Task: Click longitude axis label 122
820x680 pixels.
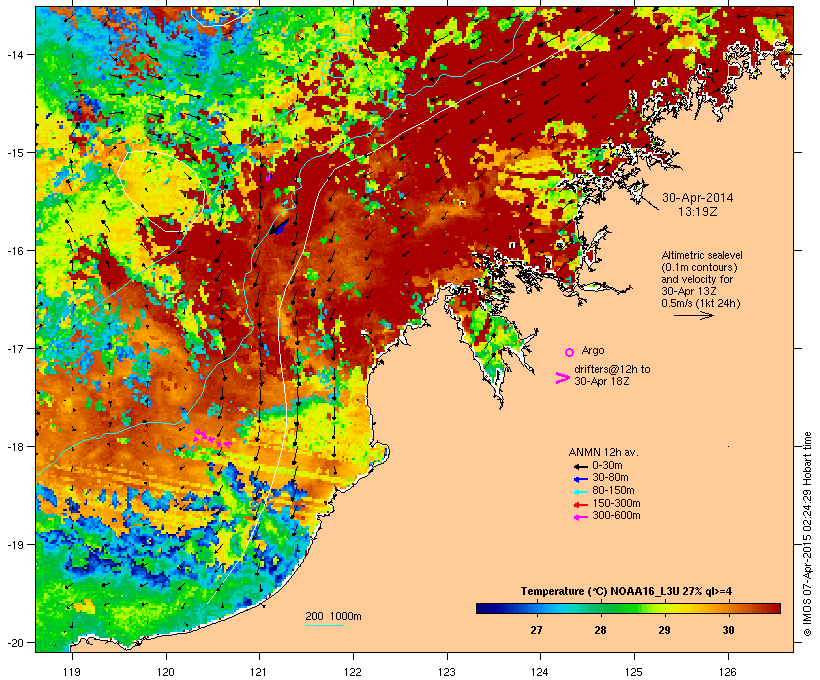Action: [x=353, y=672]
